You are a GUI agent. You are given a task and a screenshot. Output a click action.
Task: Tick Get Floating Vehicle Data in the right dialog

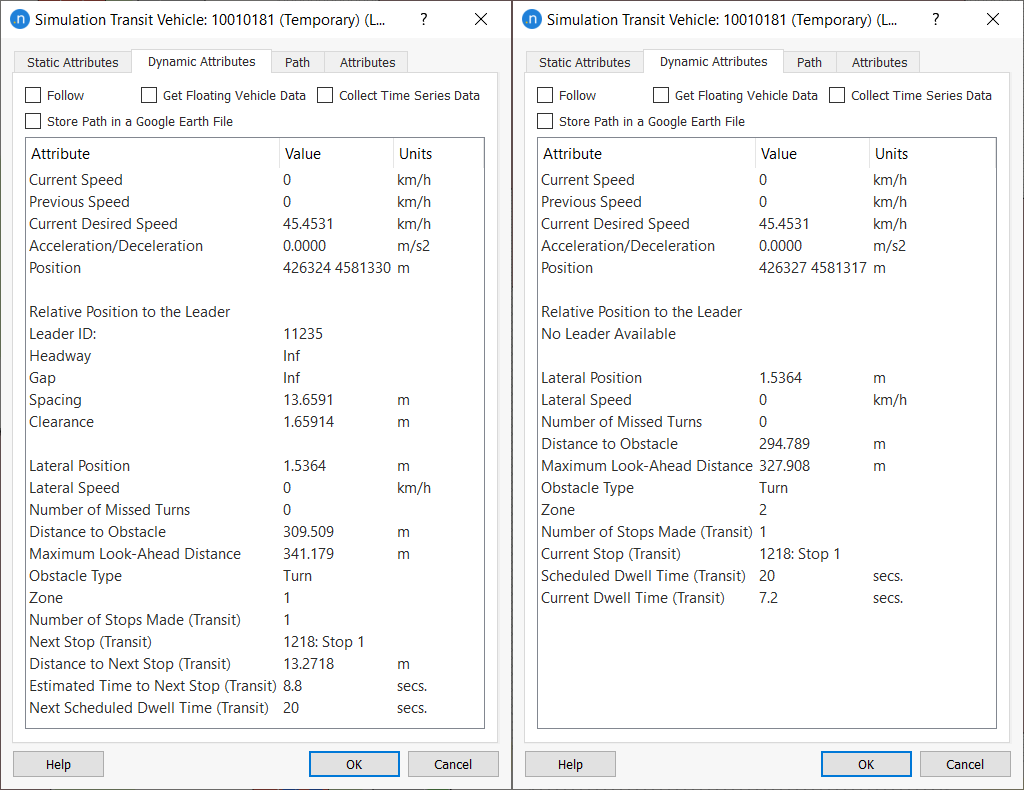pyautogui.click(x=661, y=96)
